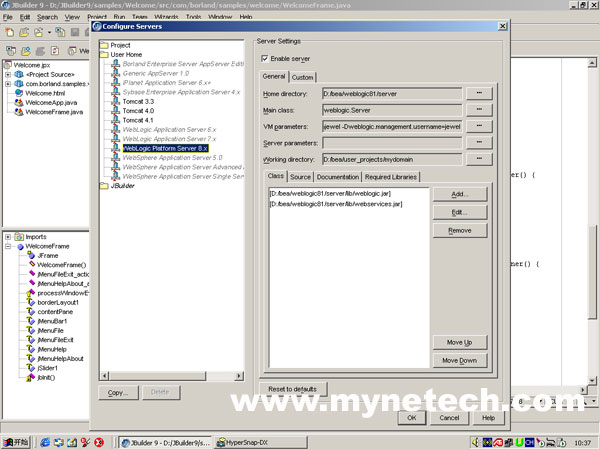Browse for Home directory
The width and height of the screenshot is (600, 450).
tap(479, 93)
